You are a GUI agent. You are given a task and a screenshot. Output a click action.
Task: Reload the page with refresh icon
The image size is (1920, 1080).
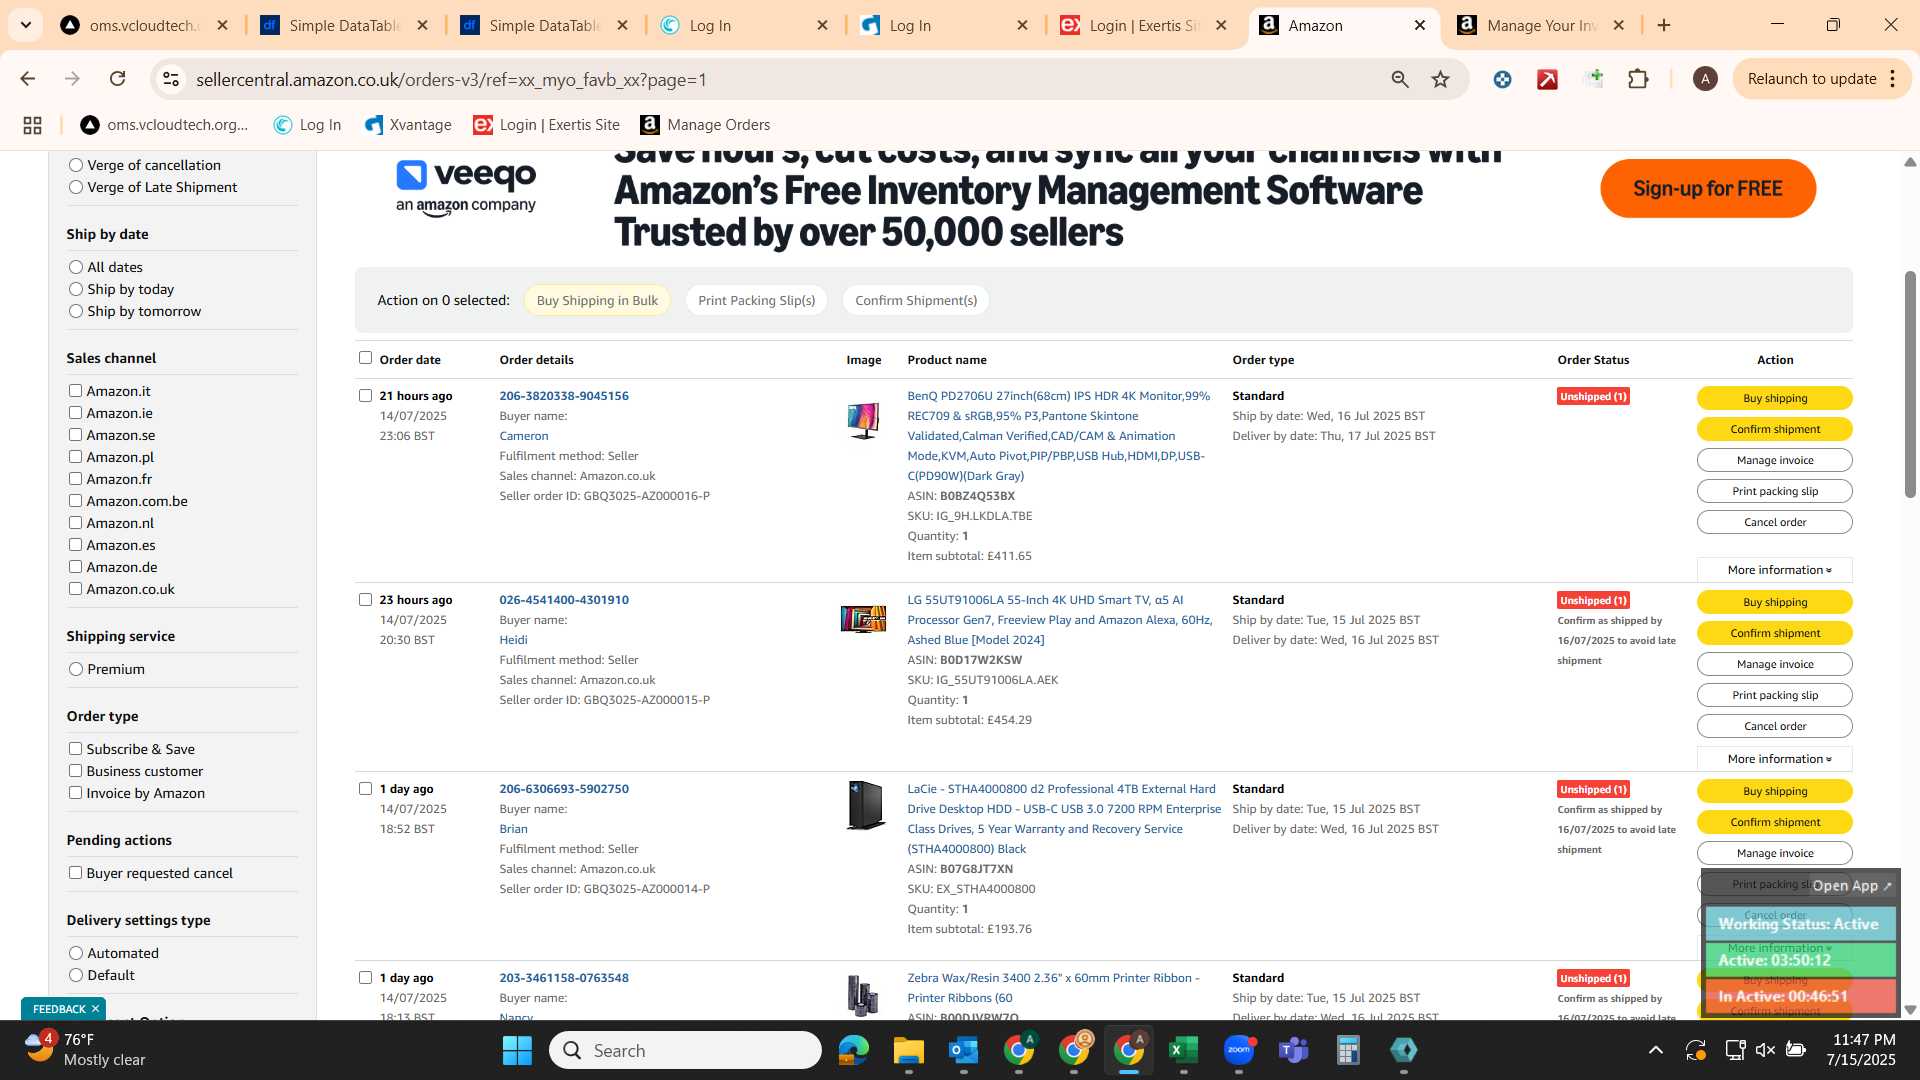(x=118, y=79)
